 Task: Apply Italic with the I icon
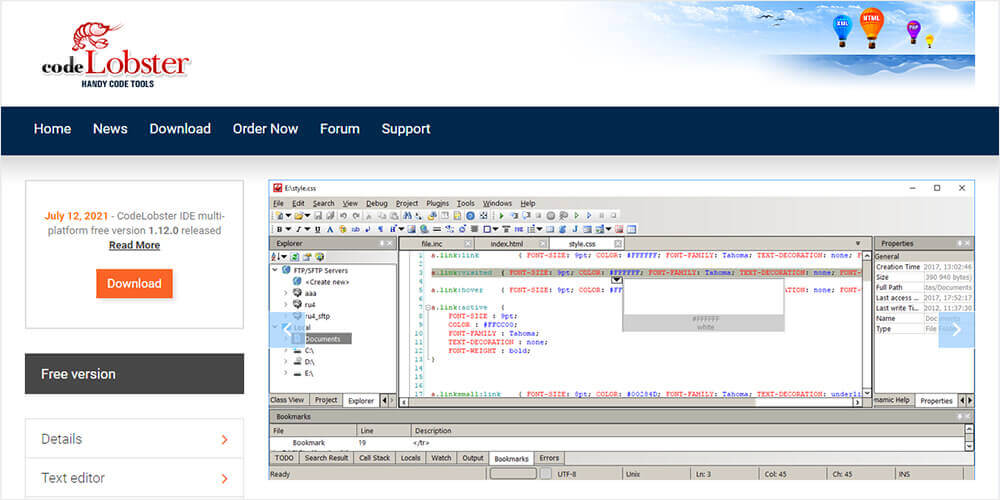pos(298,229)
